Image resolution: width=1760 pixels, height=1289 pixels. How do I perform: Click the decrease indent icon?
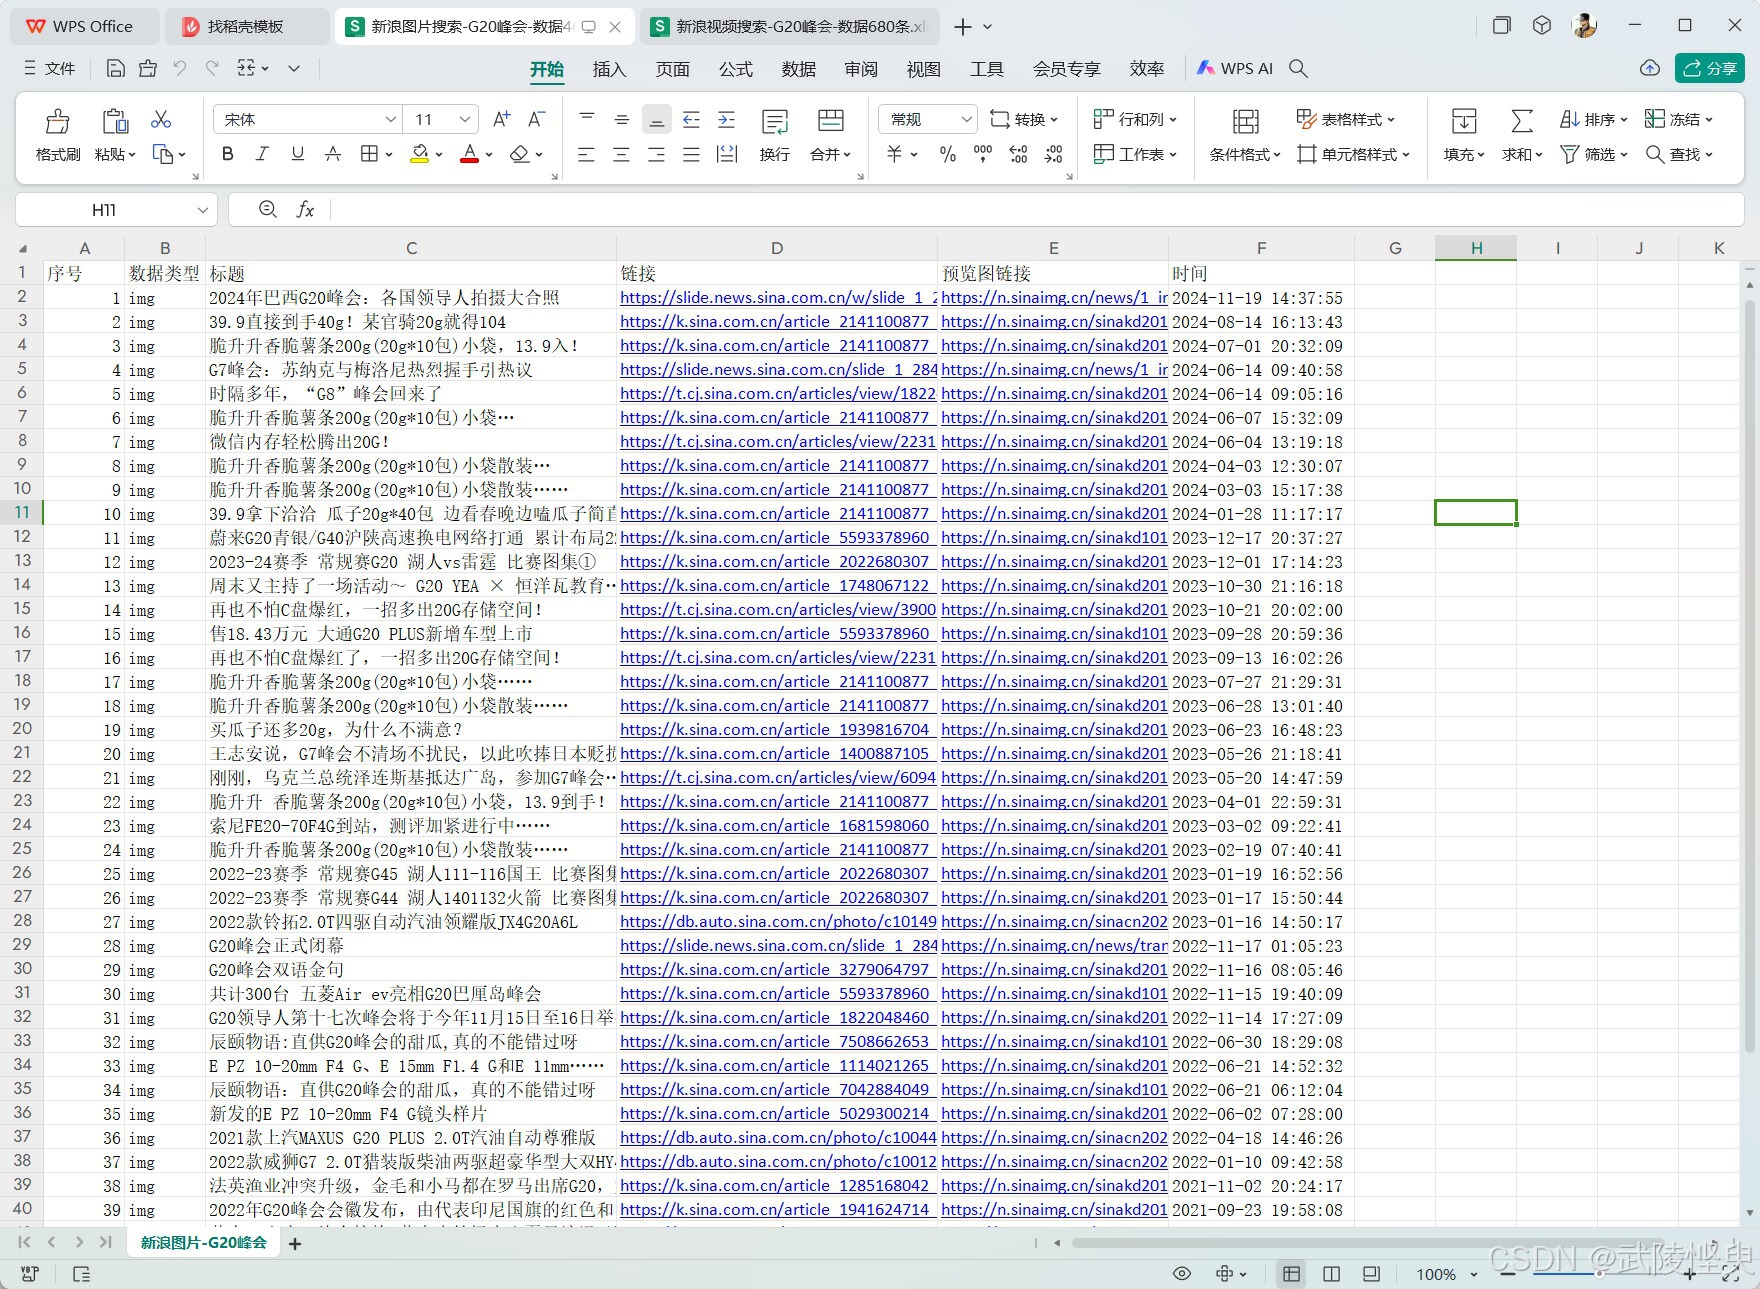click(x=691, y=119)
